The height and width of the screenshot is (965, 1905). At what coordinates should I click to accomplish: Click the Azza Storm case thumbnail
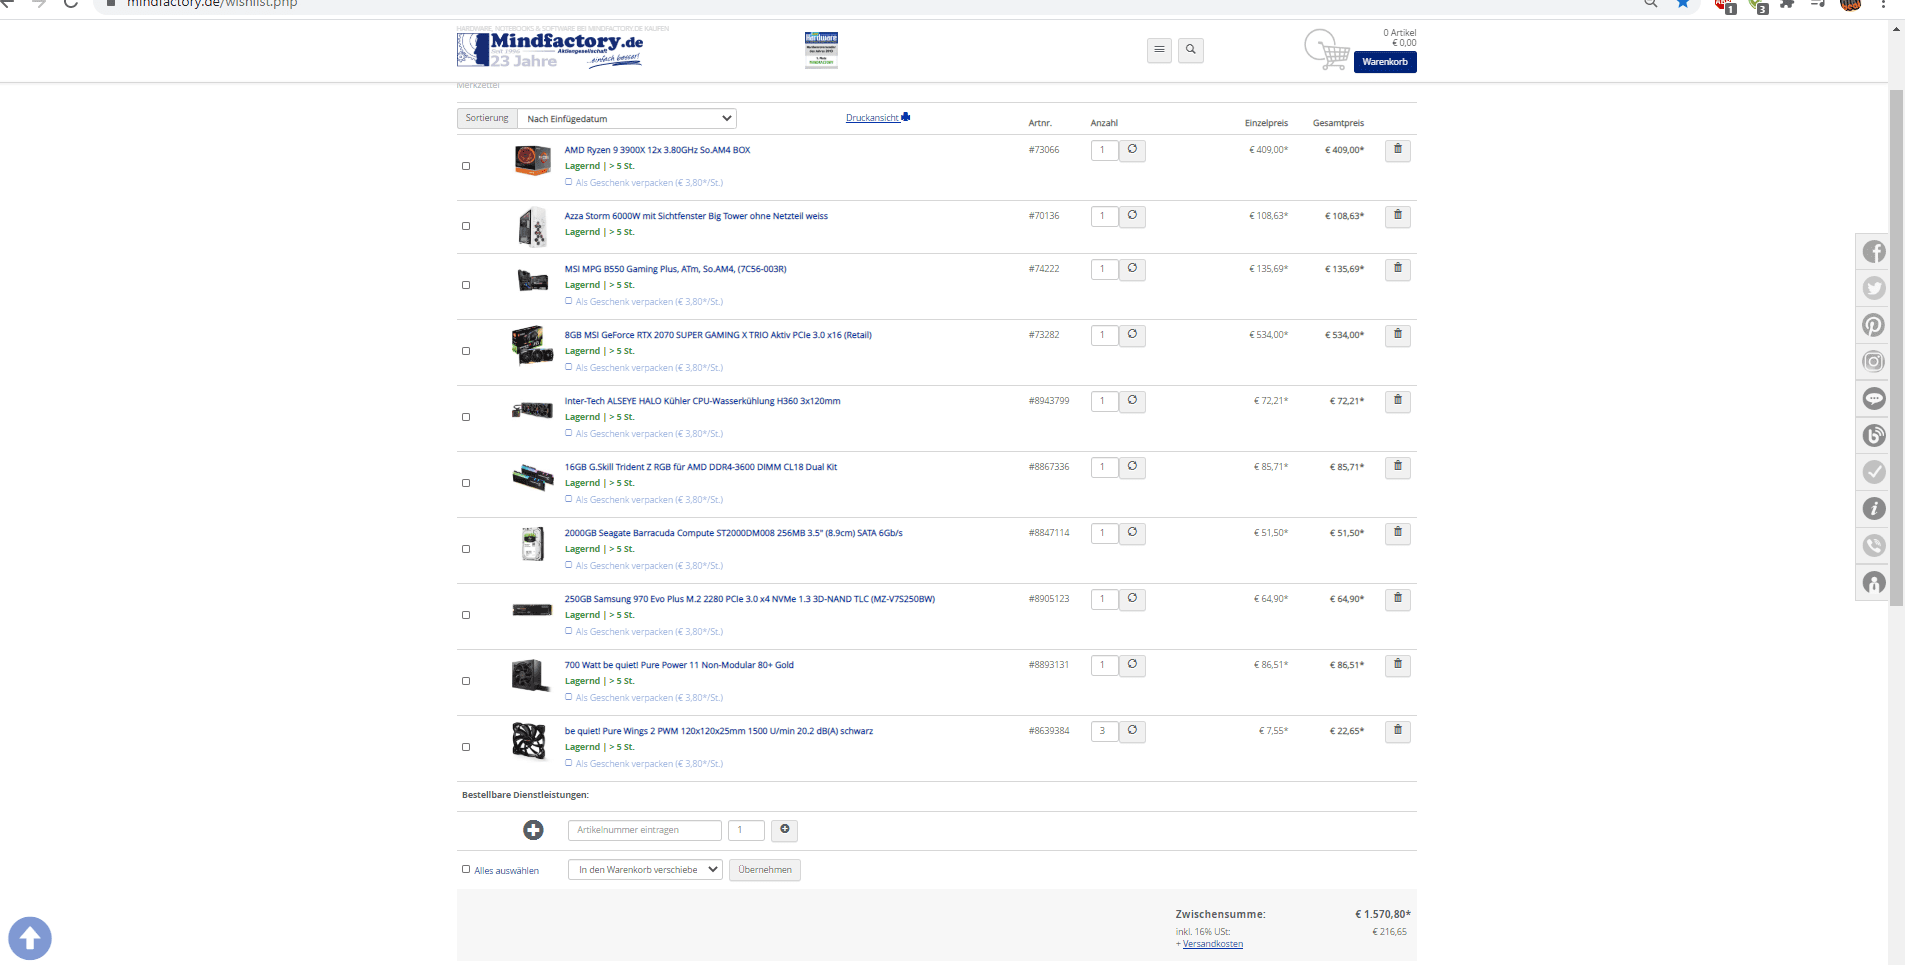point(532,227)
